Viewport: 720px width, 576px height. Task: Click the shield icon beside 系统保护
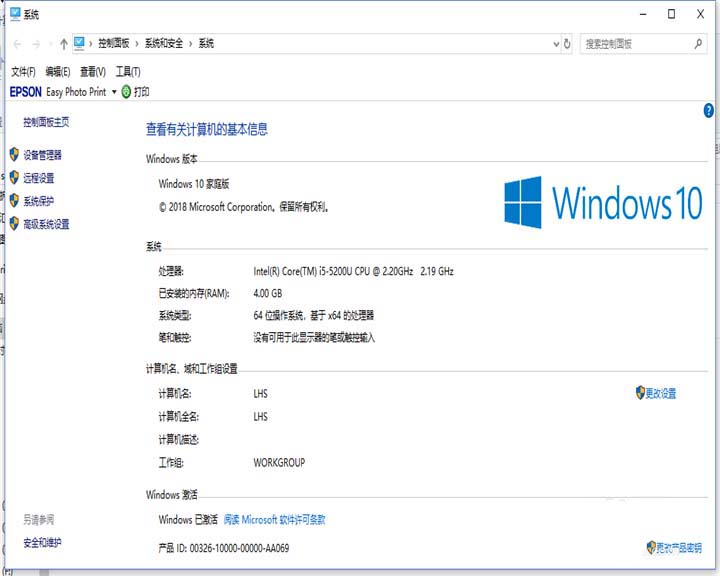[x=14, y=200]
